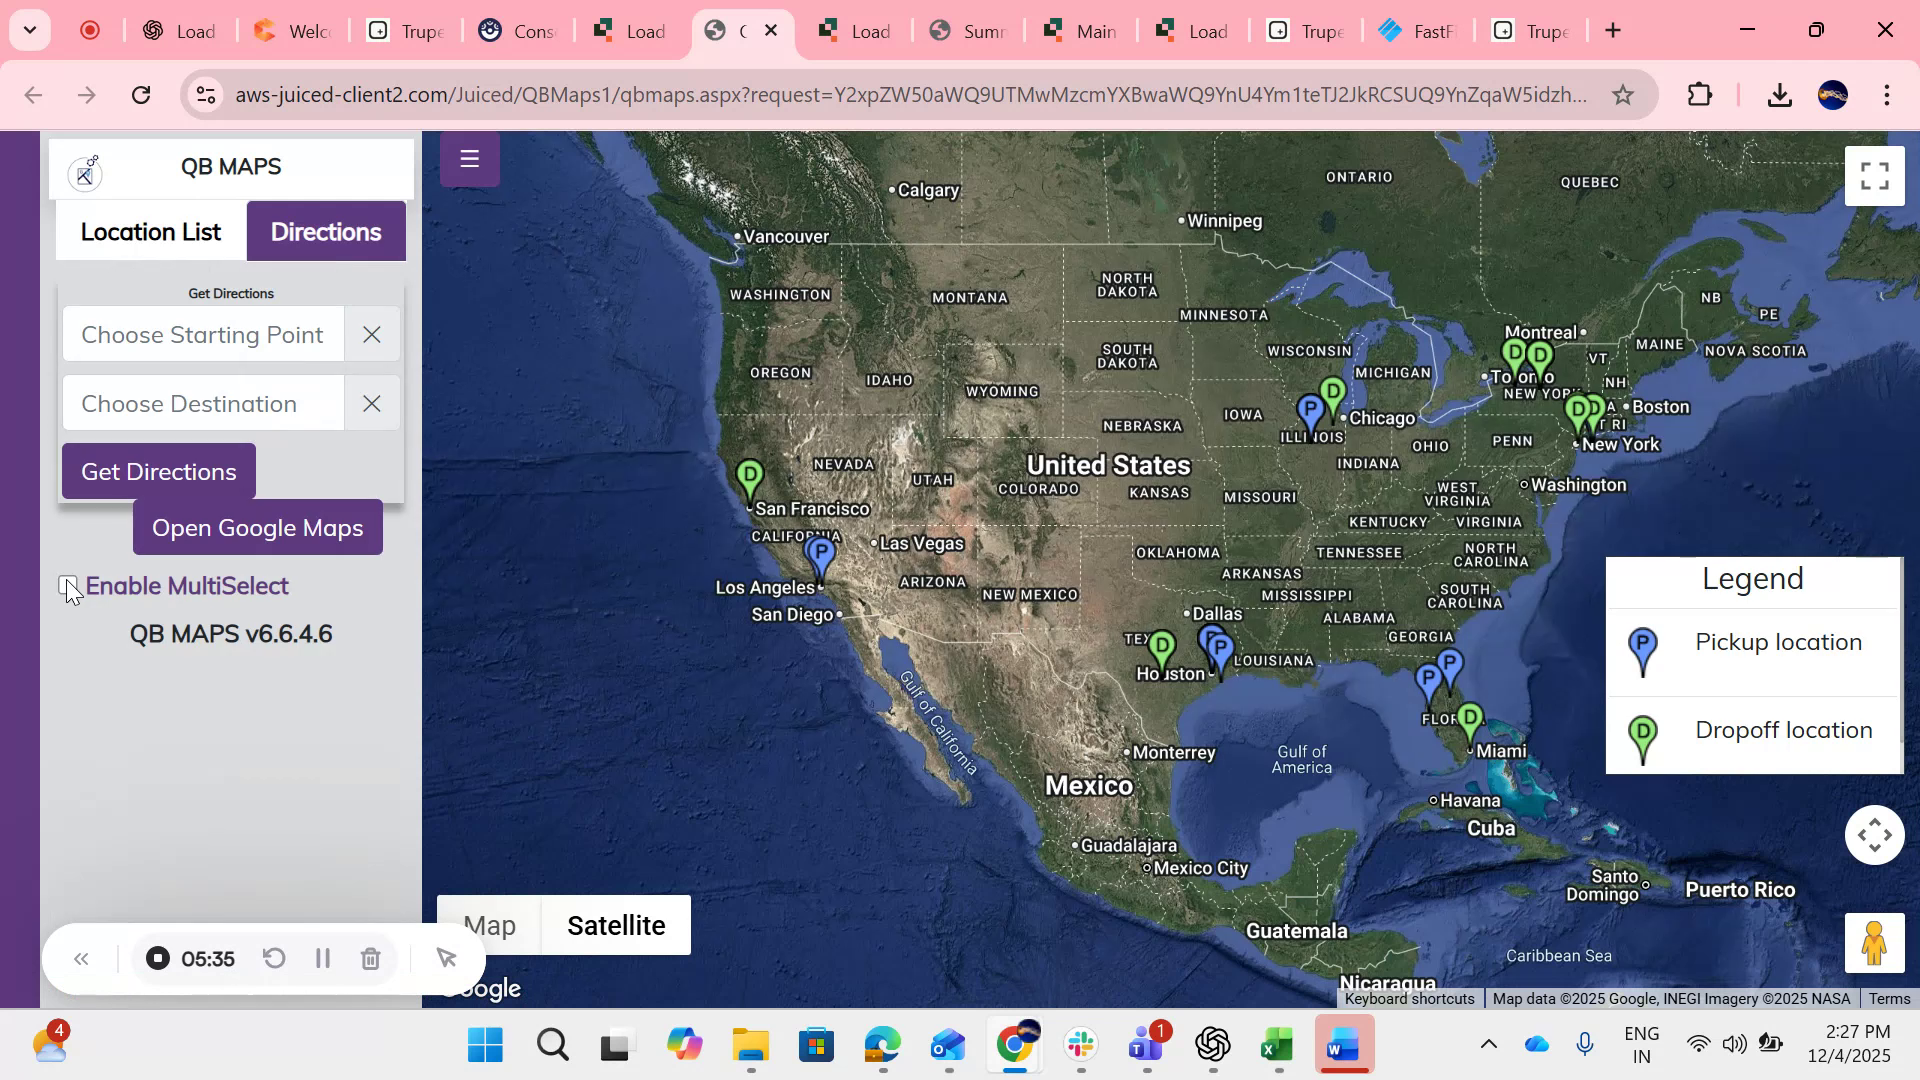
Task: Clear the Choose Starting Point field with X
Action: [x=371, y=334]
